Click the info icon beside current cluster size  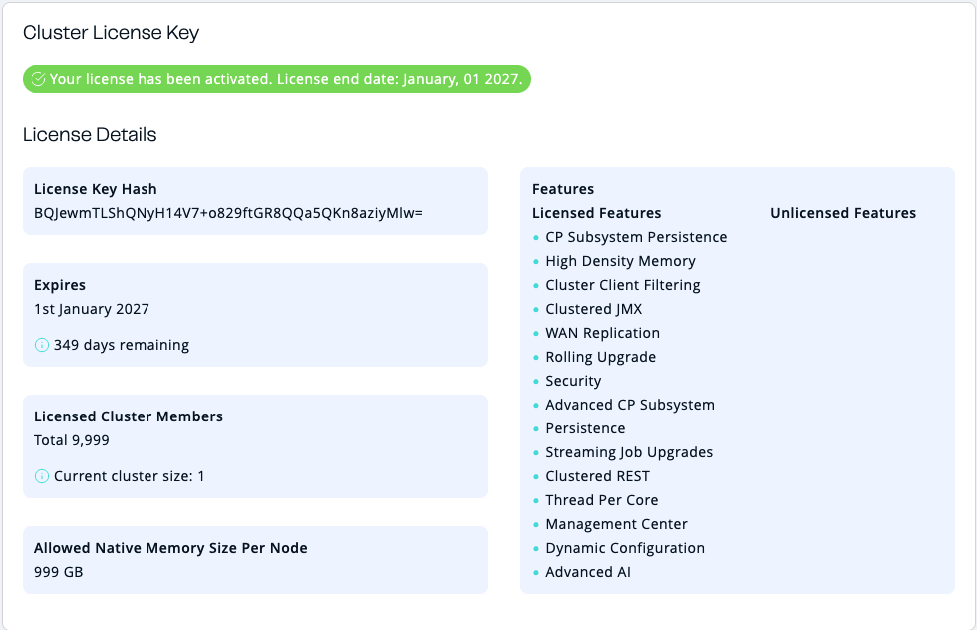(40, 475)
